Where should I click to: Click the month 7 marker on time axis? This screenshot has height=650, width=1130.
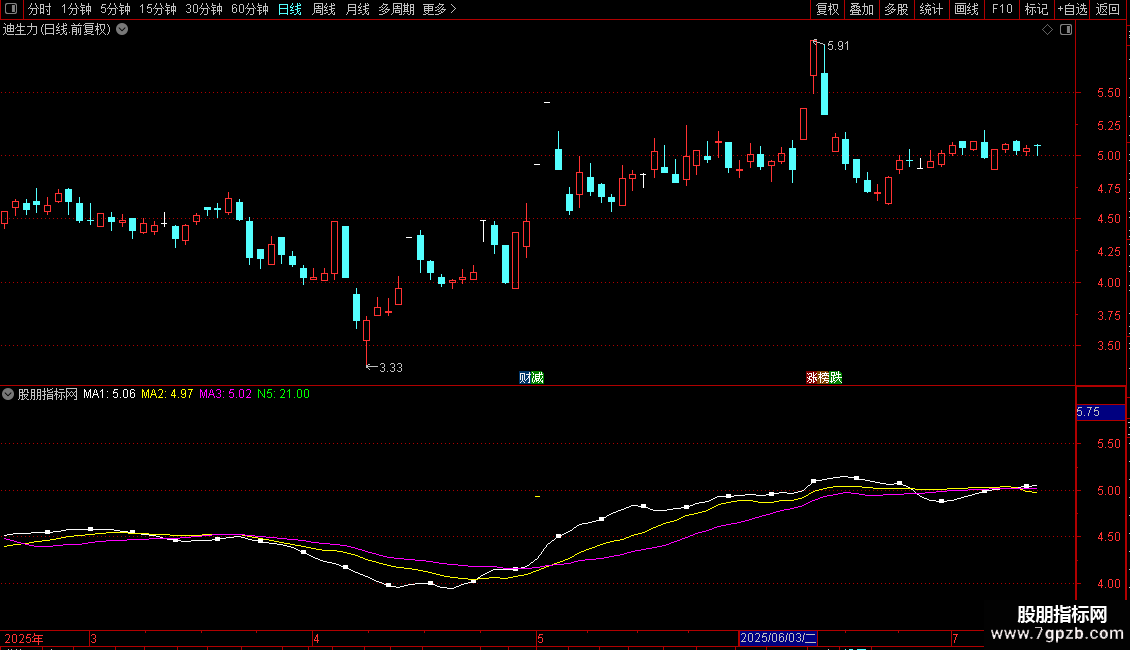coord(955,638)
